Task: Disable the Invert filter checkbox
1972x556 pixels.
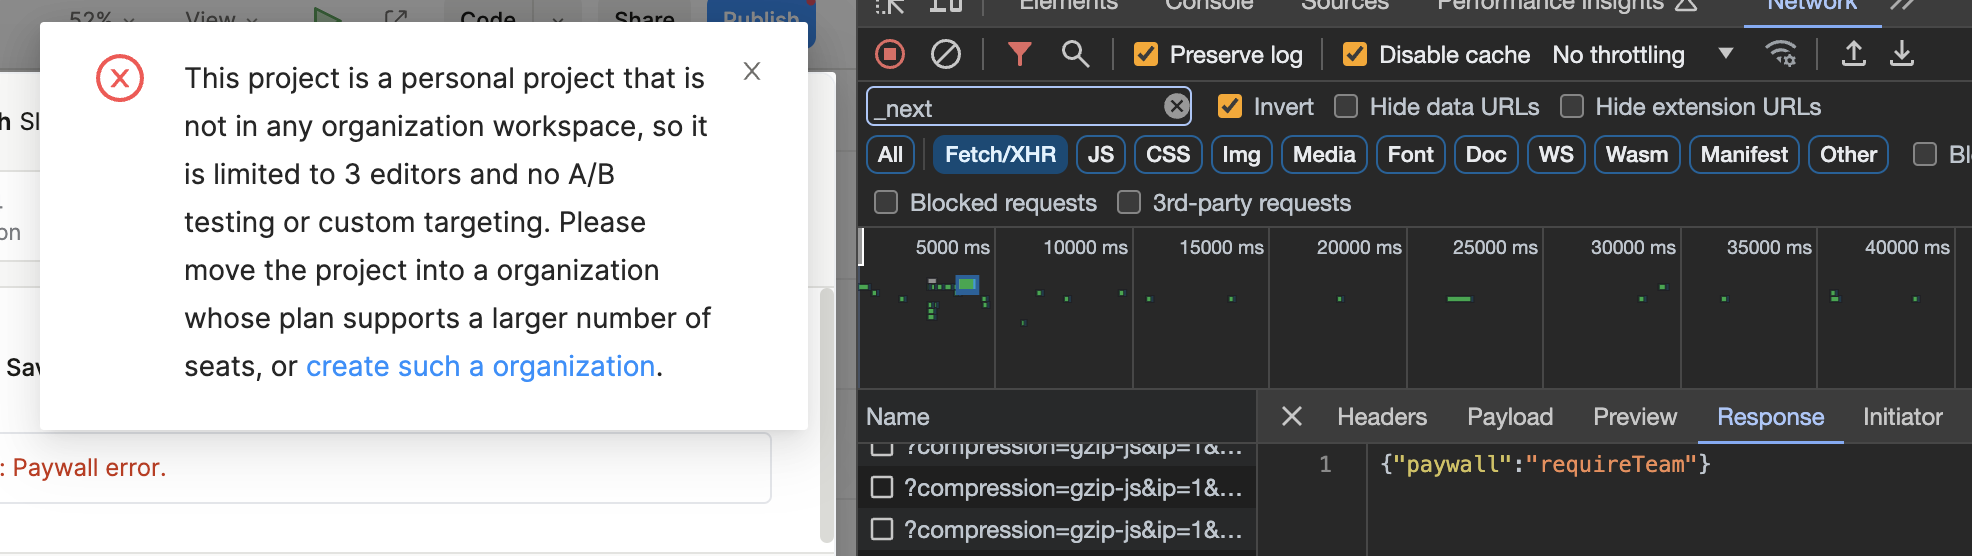Action: coord(1230,106)
